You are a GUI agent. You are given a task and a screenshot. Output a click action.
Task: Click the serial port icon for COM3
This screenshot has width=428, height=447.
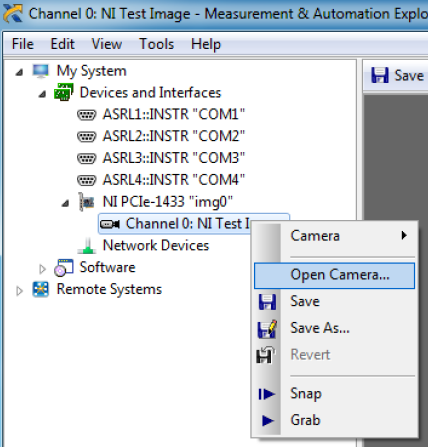point(87,158)
